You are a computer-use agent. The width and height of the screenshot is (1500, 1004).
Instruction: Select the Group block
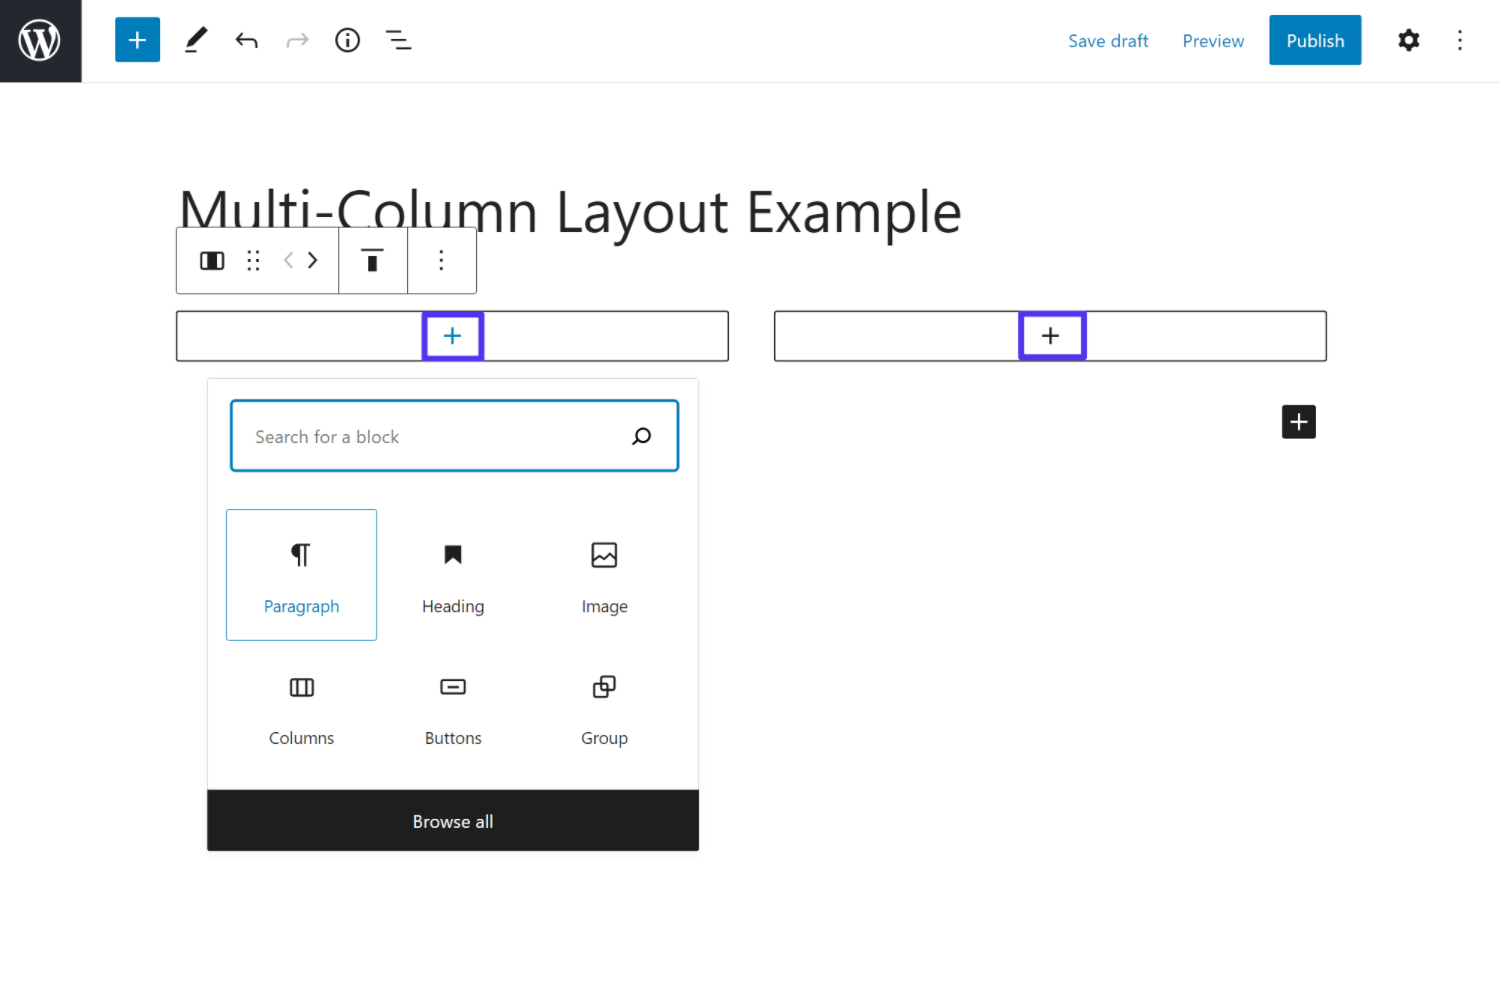tap(604, 707)
